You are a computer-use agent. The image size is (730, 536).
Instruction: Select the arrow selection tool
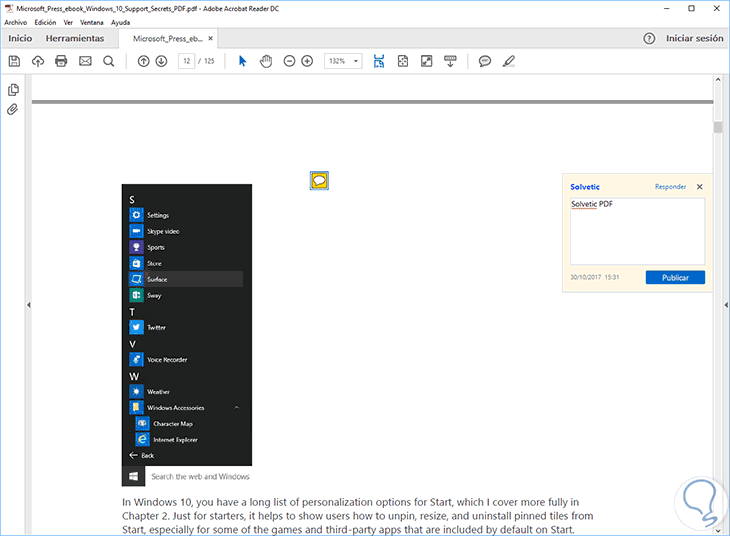[243, 61]
